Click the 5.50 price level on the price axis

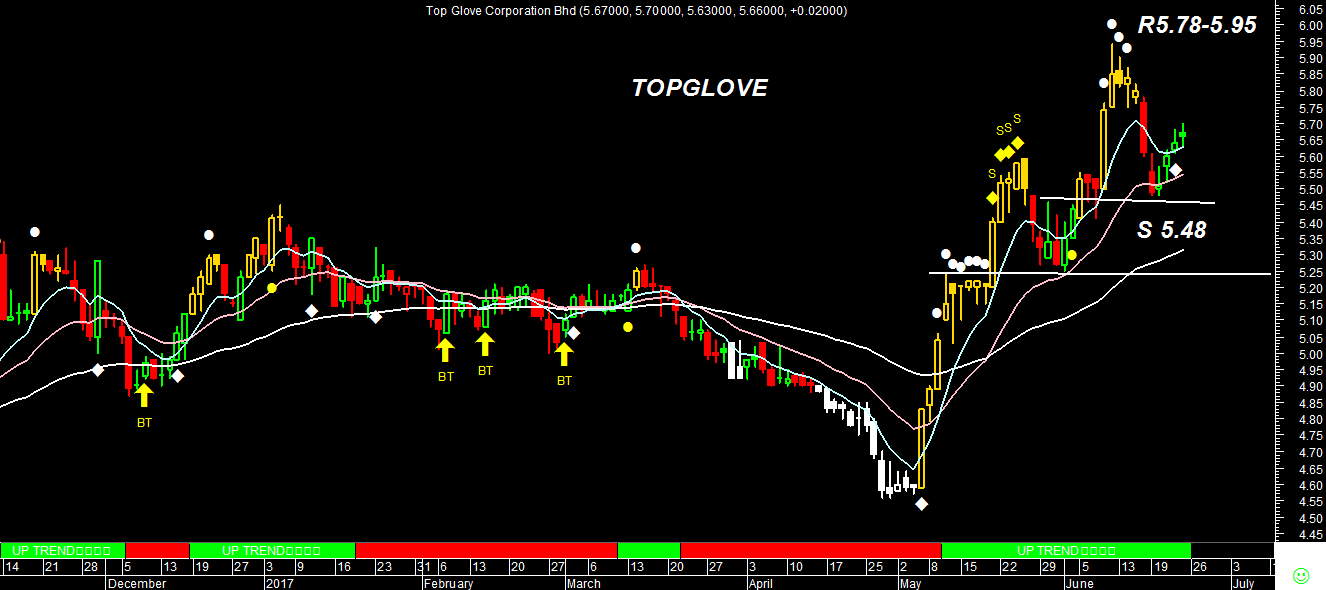(x=1311, y=190)
